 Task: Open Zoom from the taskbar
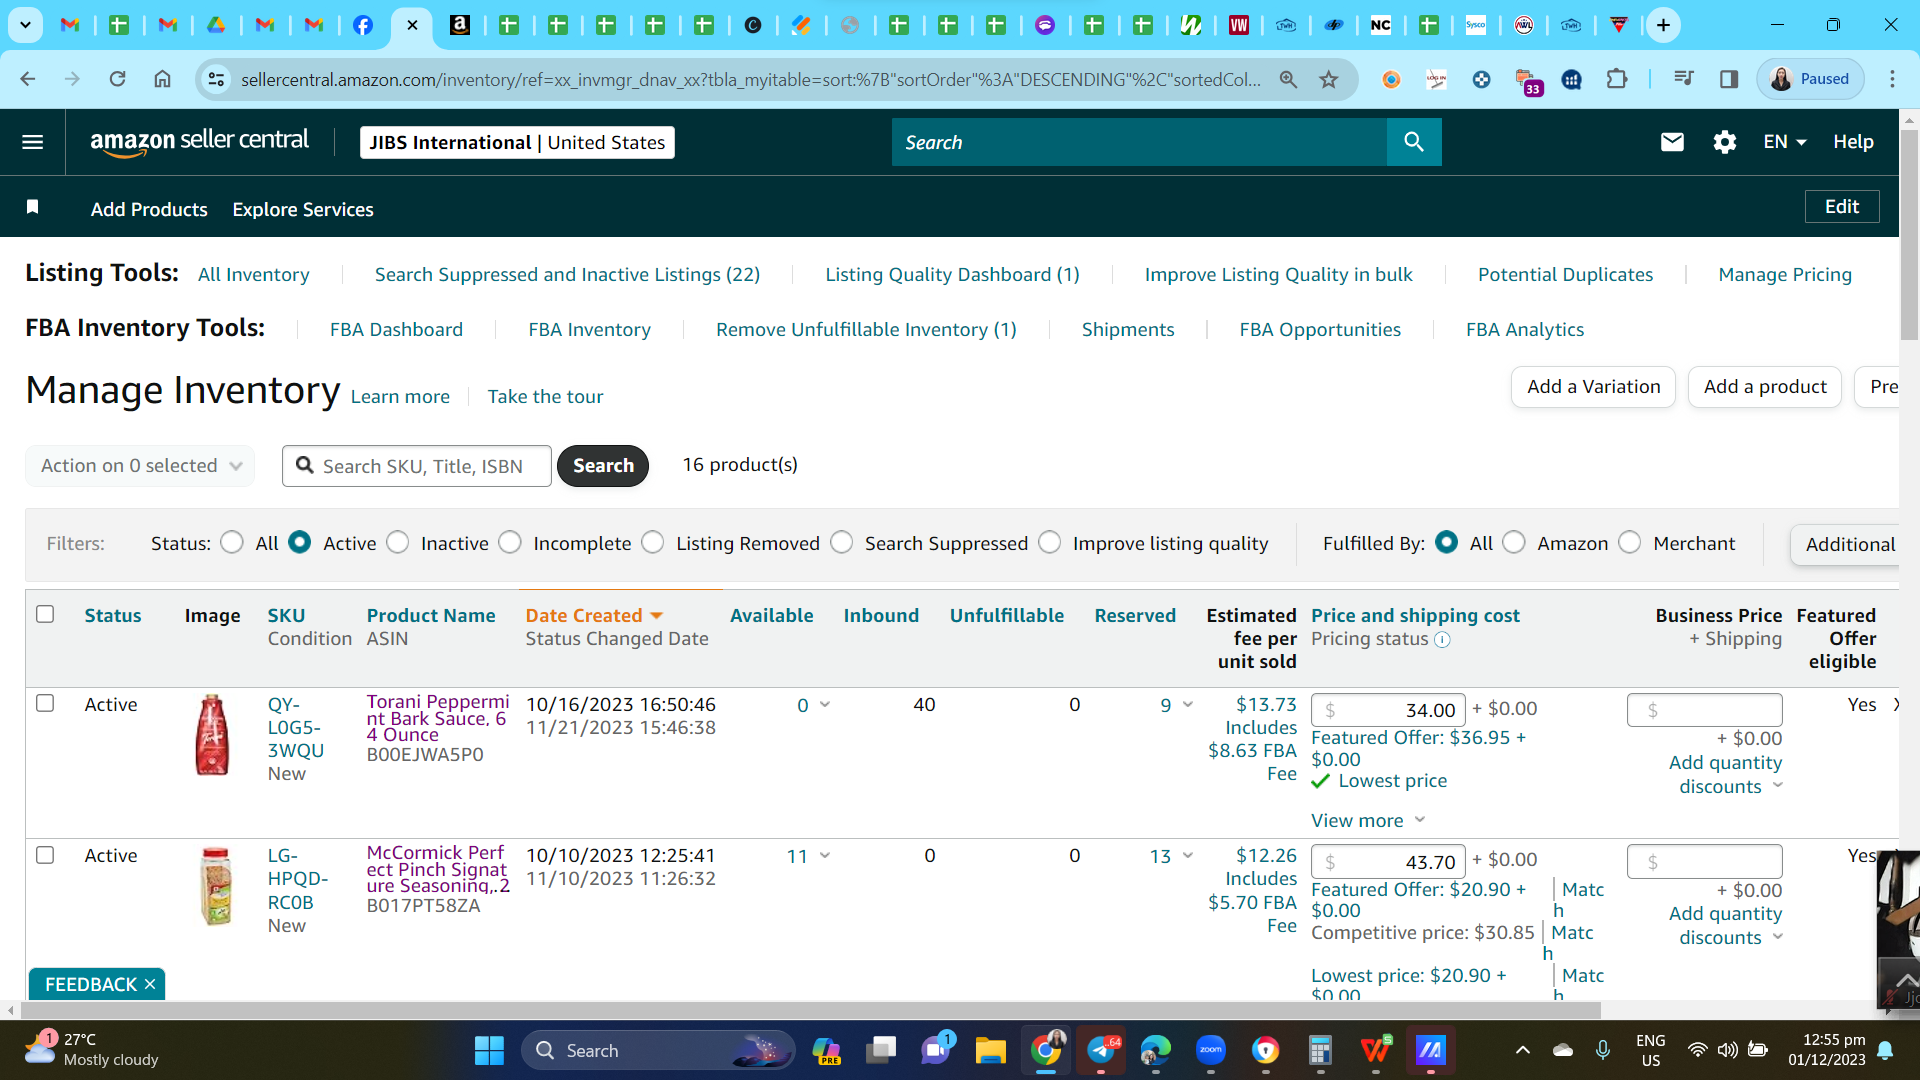pos(1211,1050)
